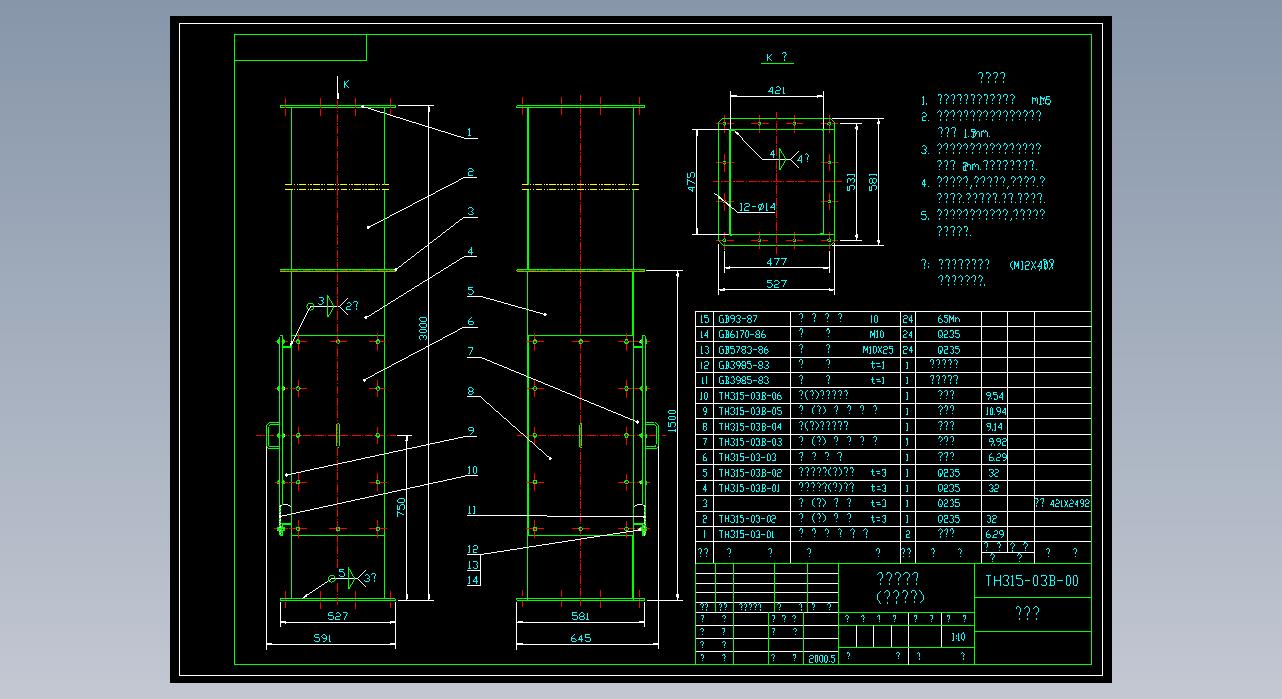1282x699 pixels.
Task: Click the weld symbol in the K view
Action: click(786, 157)
